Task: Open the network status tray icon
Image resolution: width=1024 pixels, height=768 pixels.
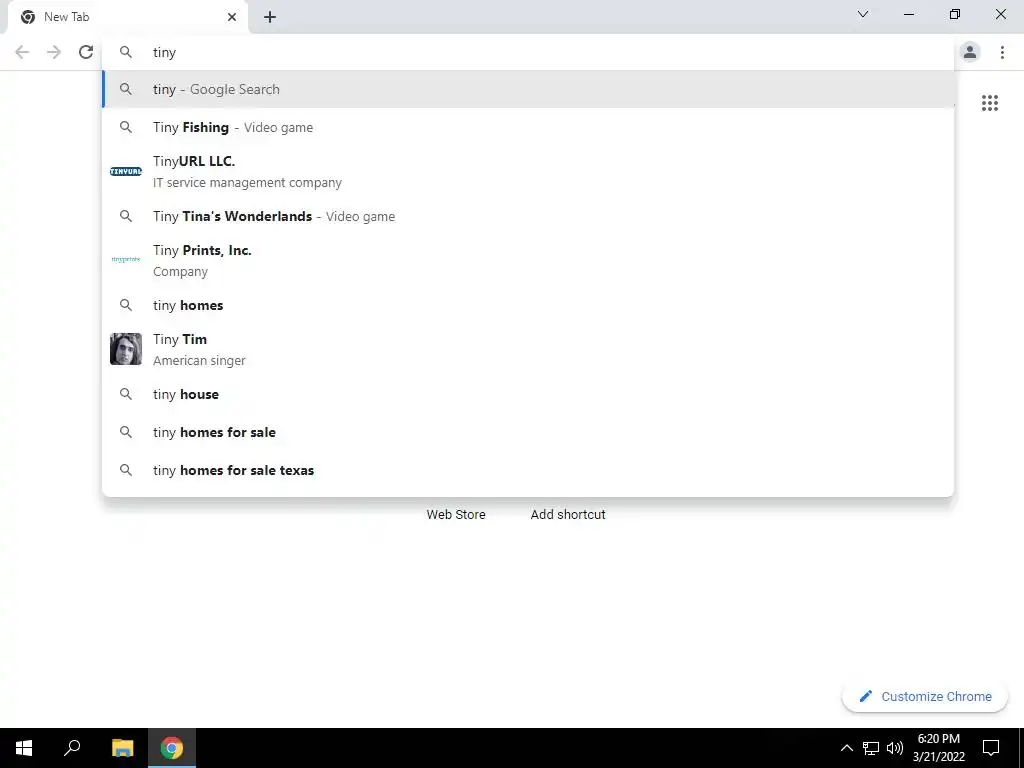Action: pyautogui.click(x=871, y=748)
